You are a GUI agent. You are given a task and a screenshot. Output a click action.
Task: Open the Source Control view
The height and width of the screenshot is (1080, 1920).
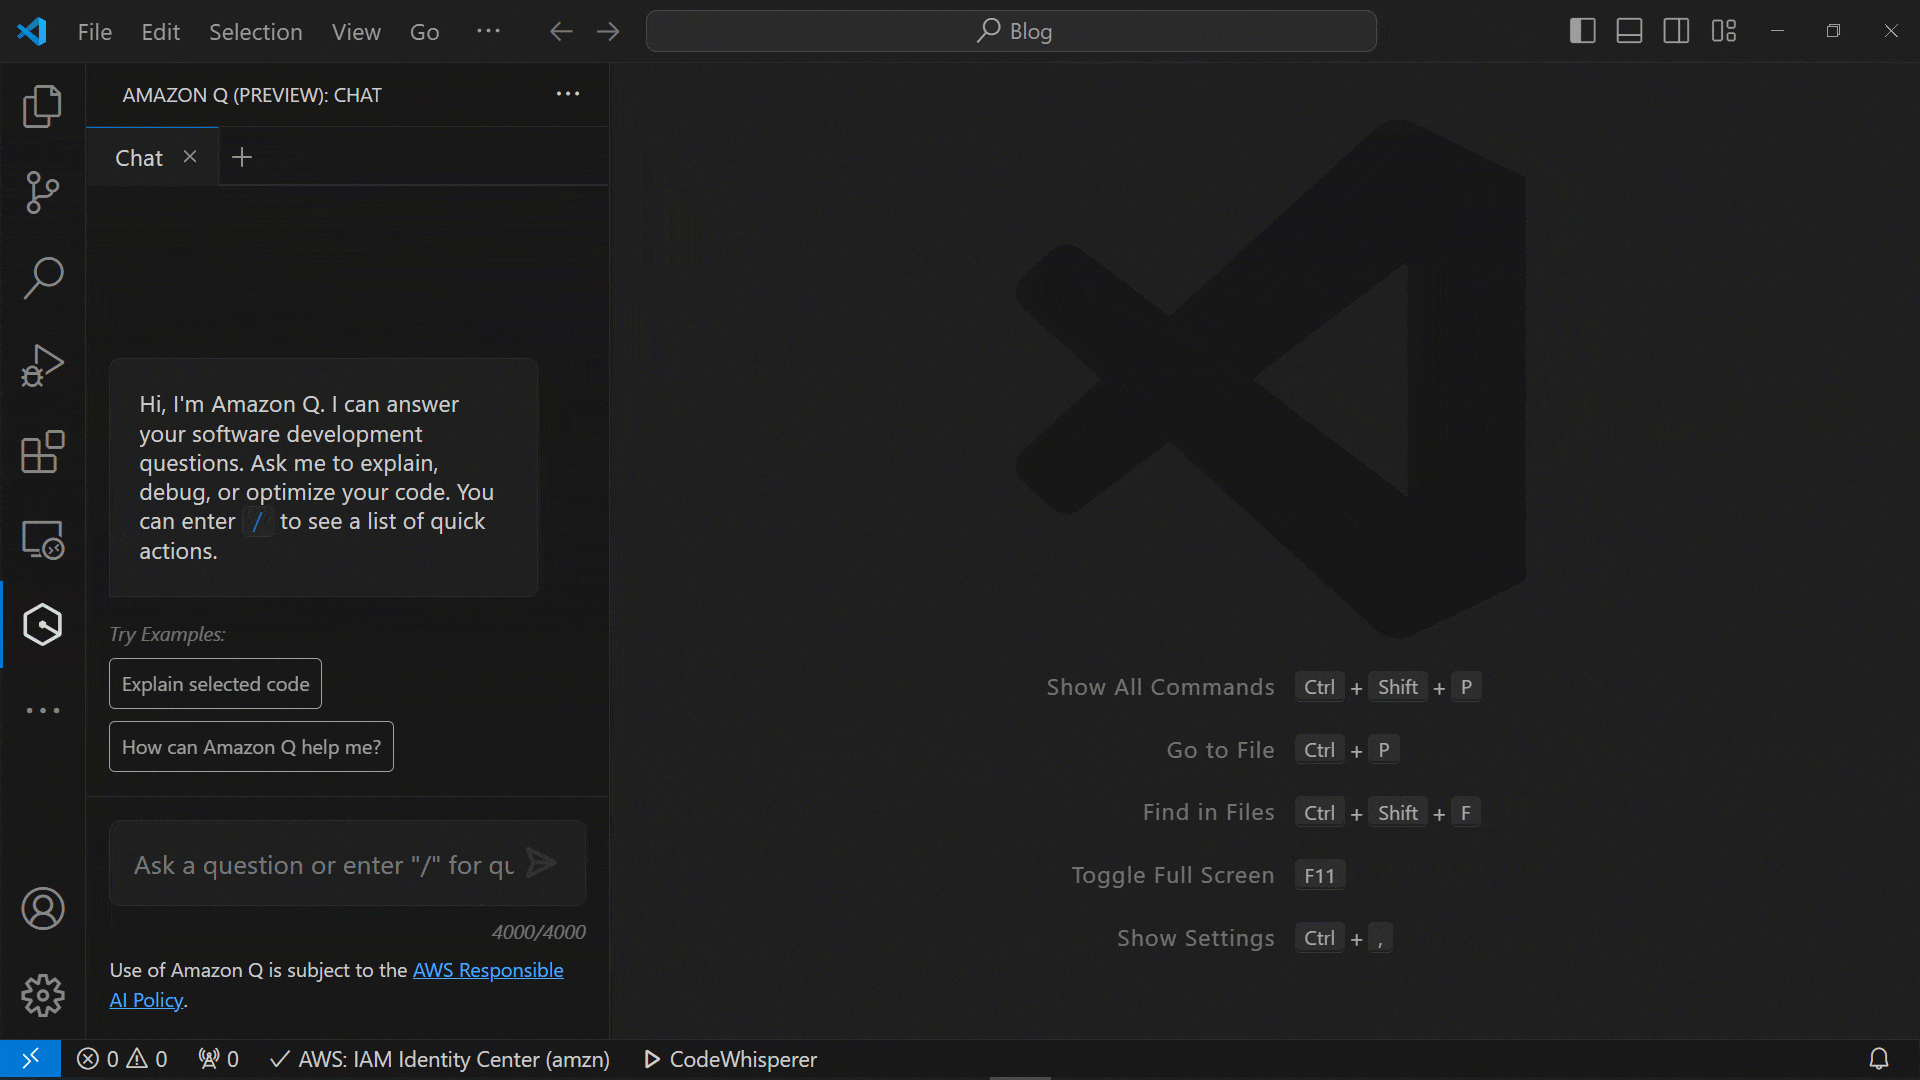tap(42, 192)
